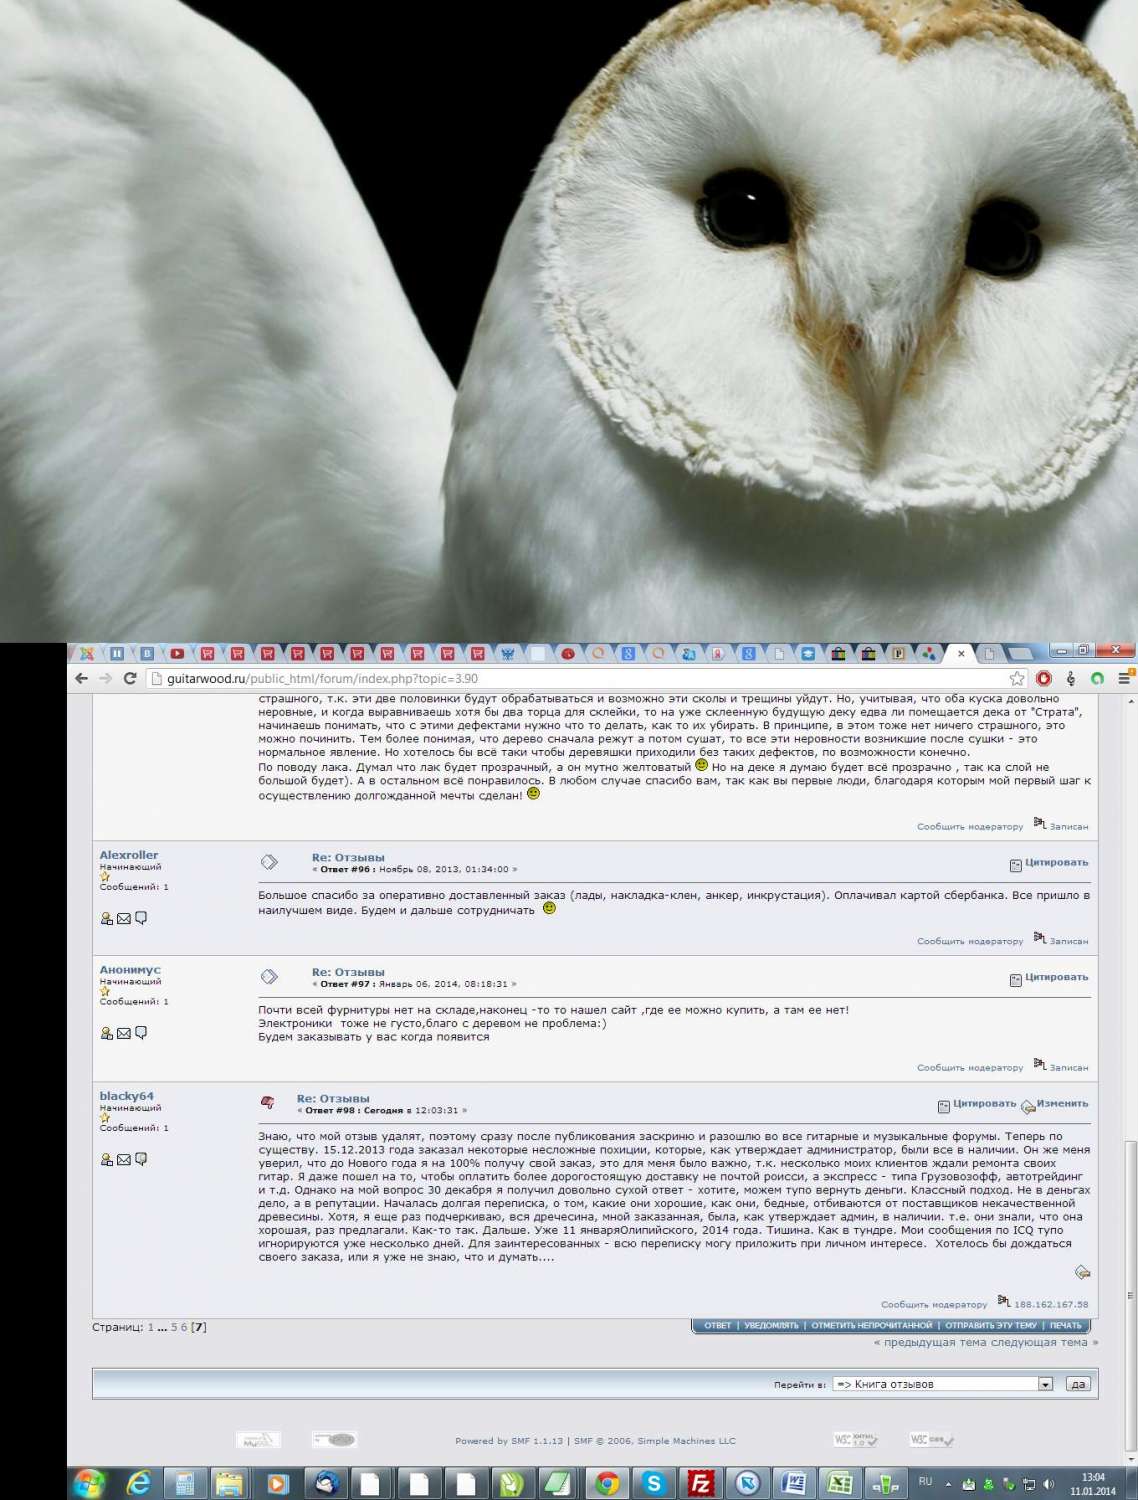Open the blacky64 username link
This screenshot has height=1500, width=1138.
(x=127, y=1096)
